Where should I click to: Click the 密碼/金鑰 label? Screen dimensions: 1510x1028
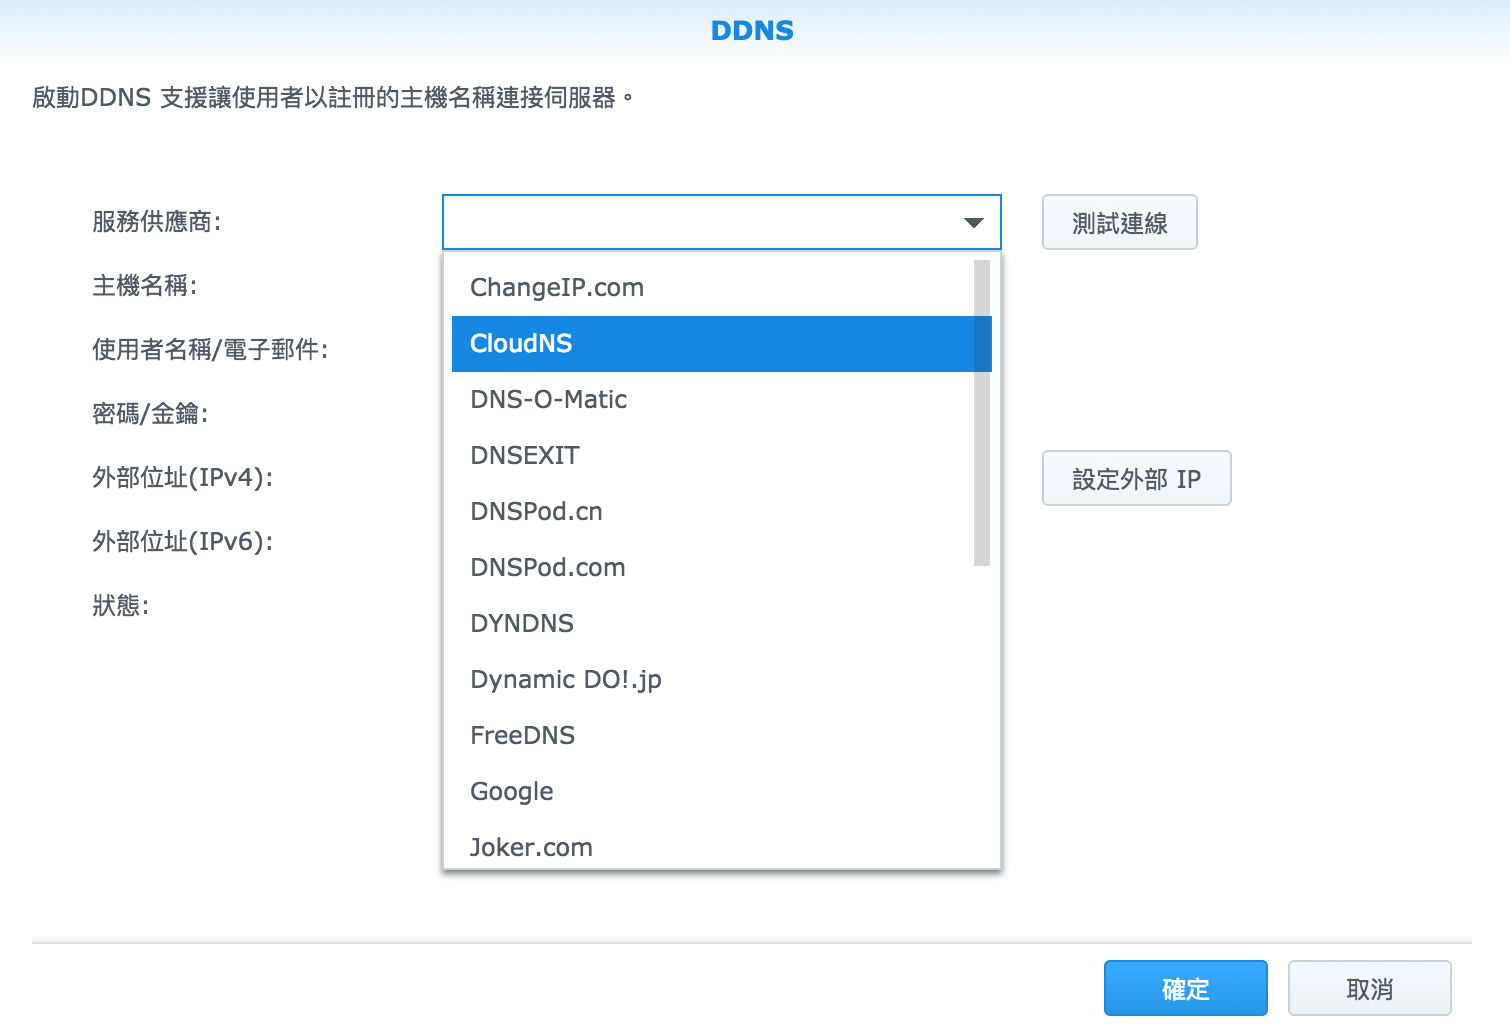click(150, 414)
